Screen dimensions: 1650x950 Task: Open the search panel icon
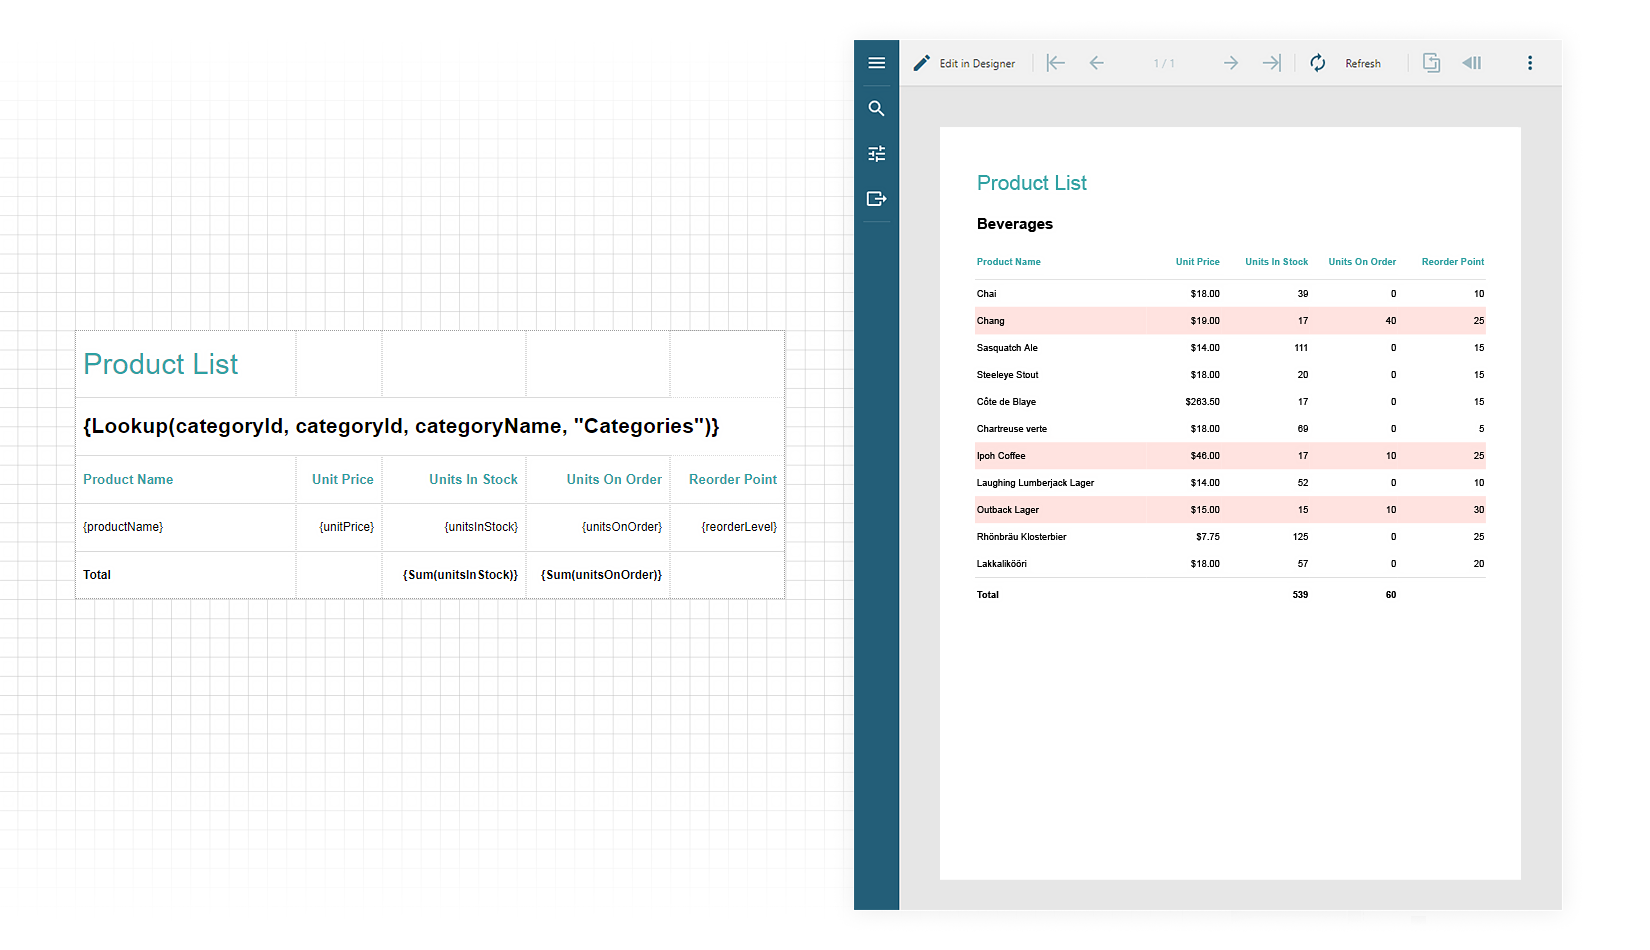[x=876, y=108]
